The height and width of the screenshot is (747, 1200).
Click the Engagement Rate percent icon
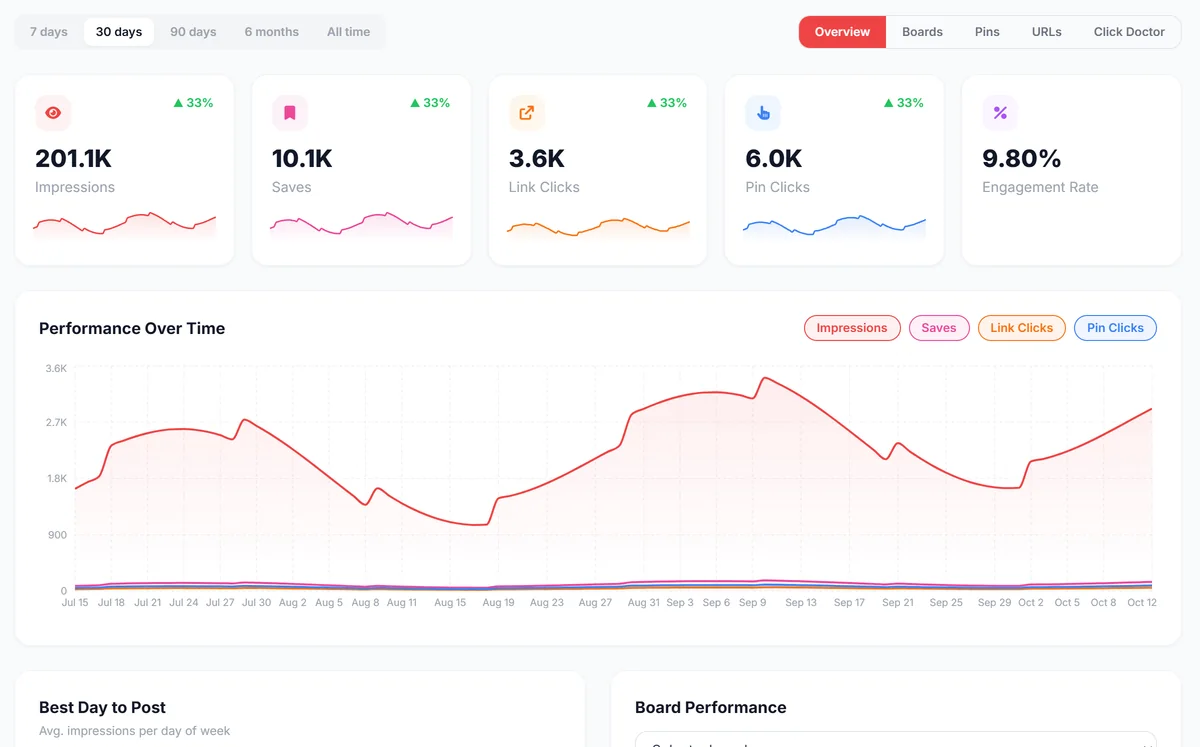(1000, 113)
